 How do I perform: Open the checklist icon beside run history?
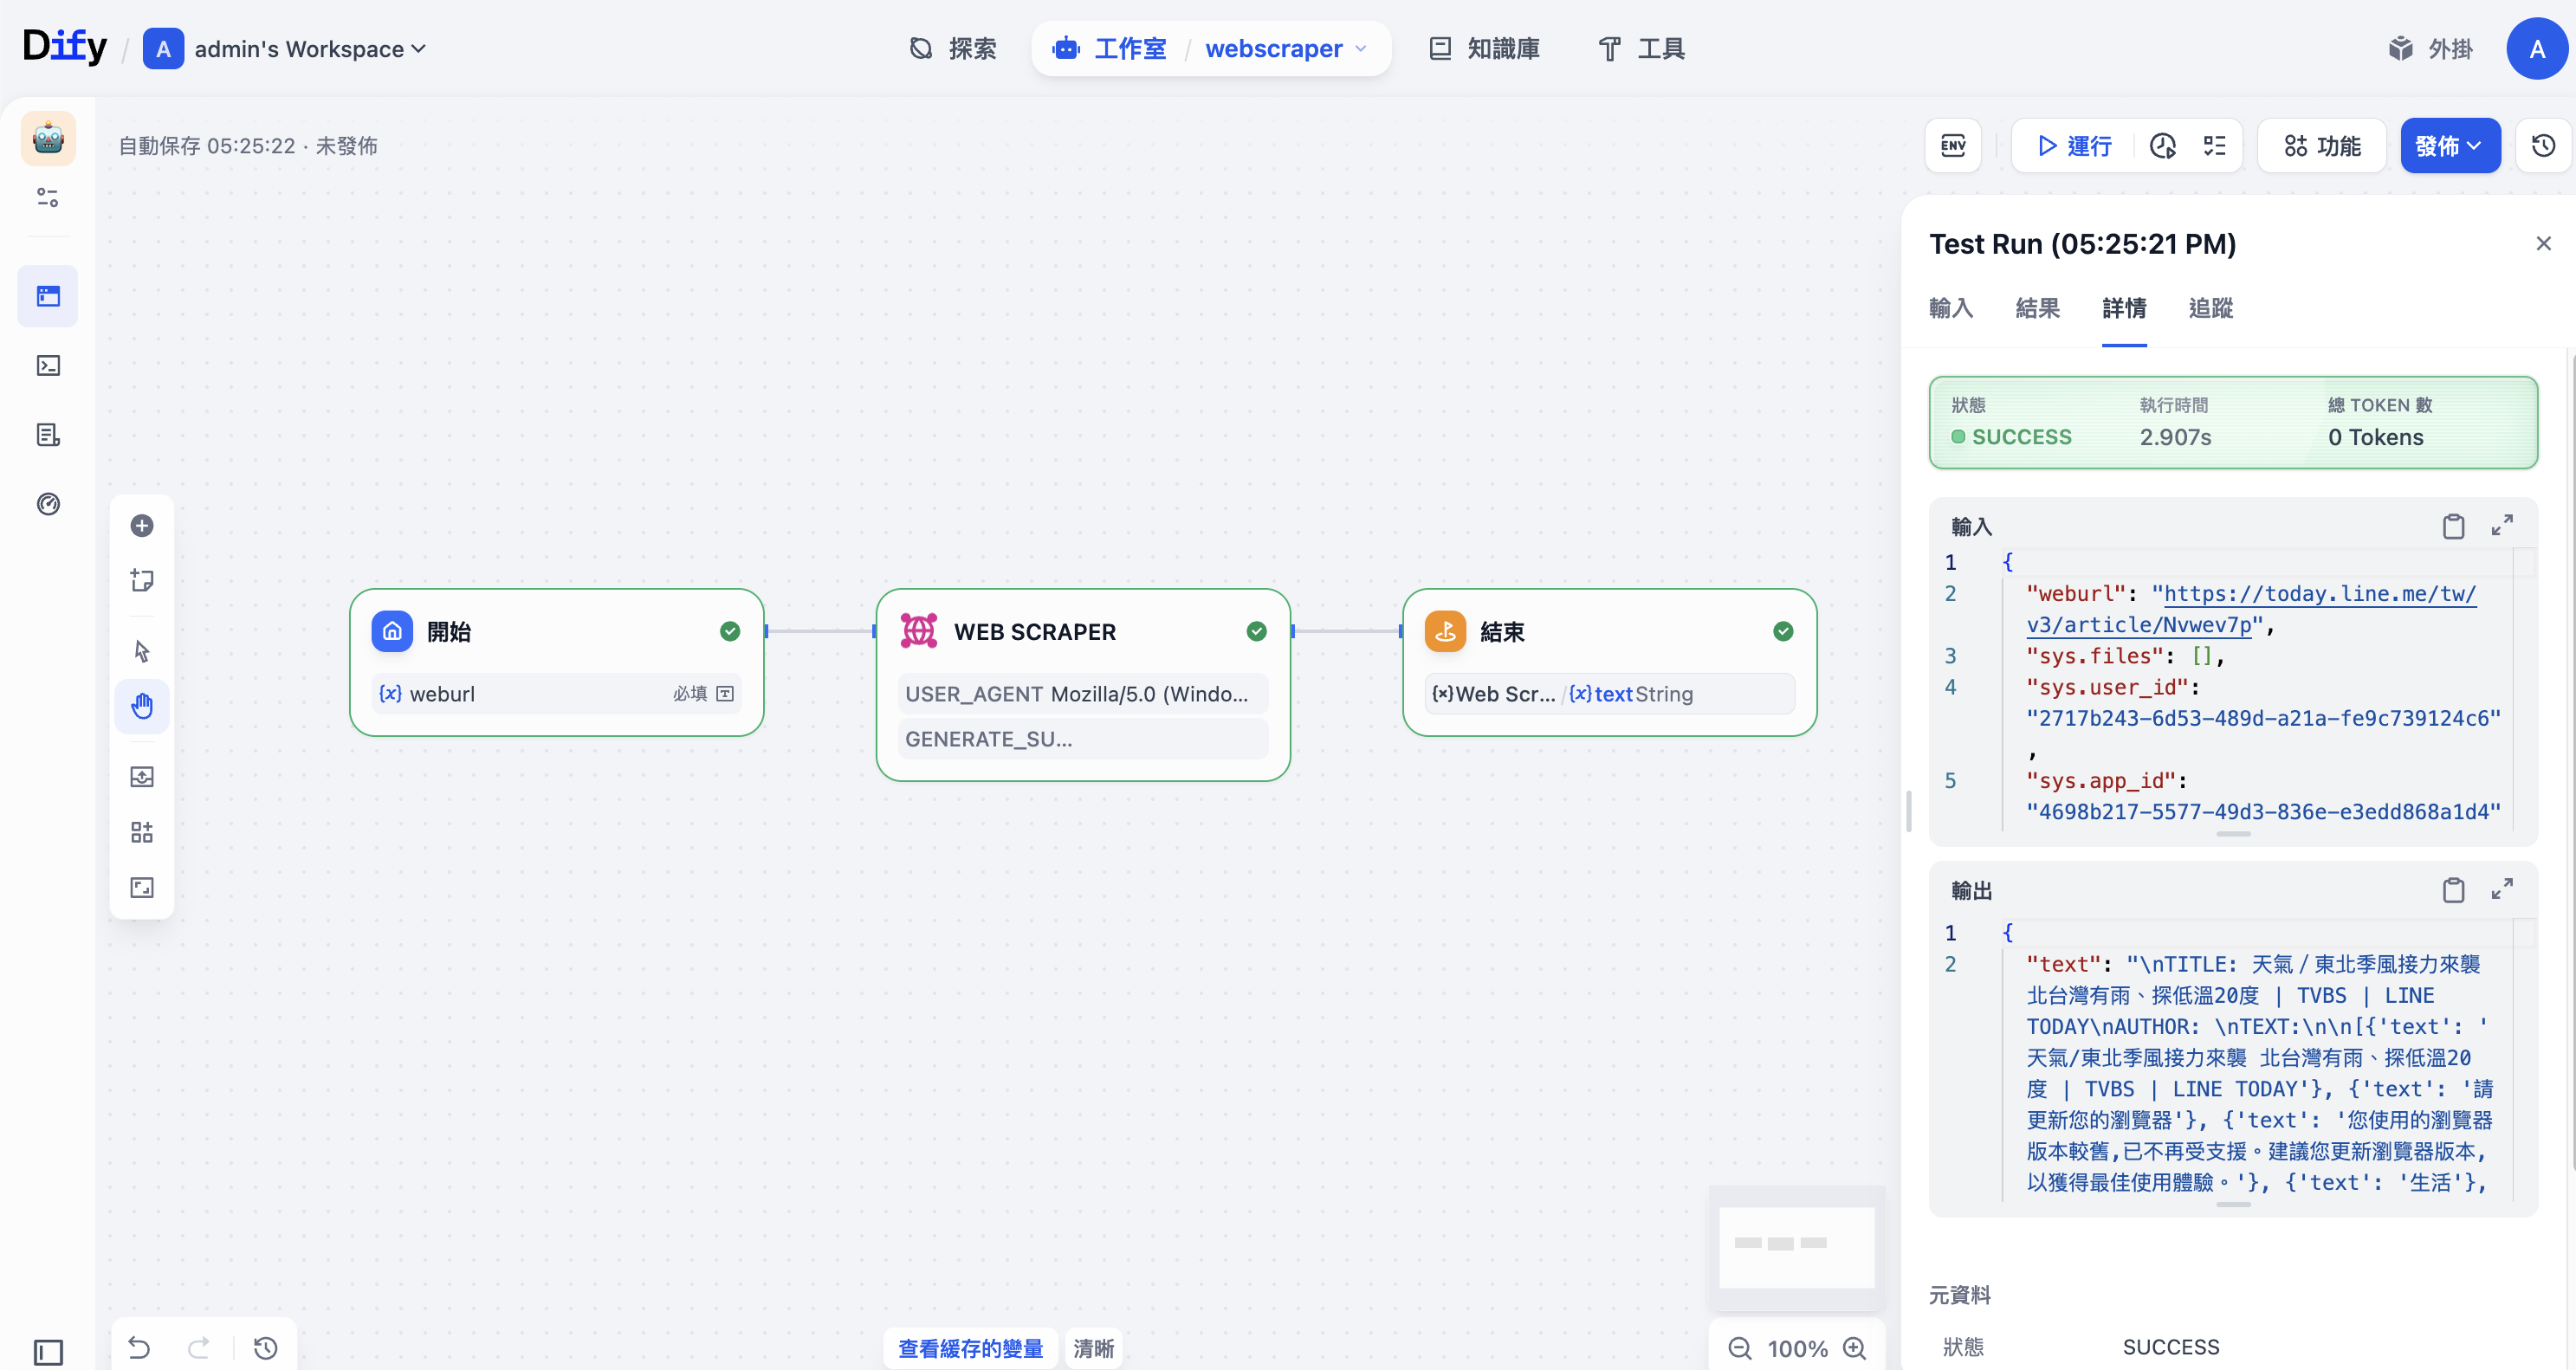pos(2214,146)
